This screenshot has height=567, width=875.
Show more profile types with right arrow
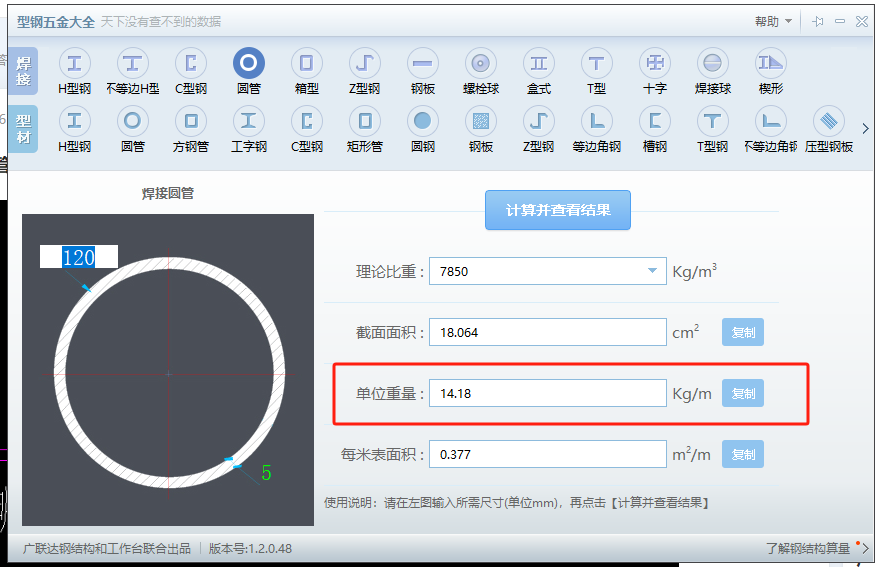(x=865, y=128)
